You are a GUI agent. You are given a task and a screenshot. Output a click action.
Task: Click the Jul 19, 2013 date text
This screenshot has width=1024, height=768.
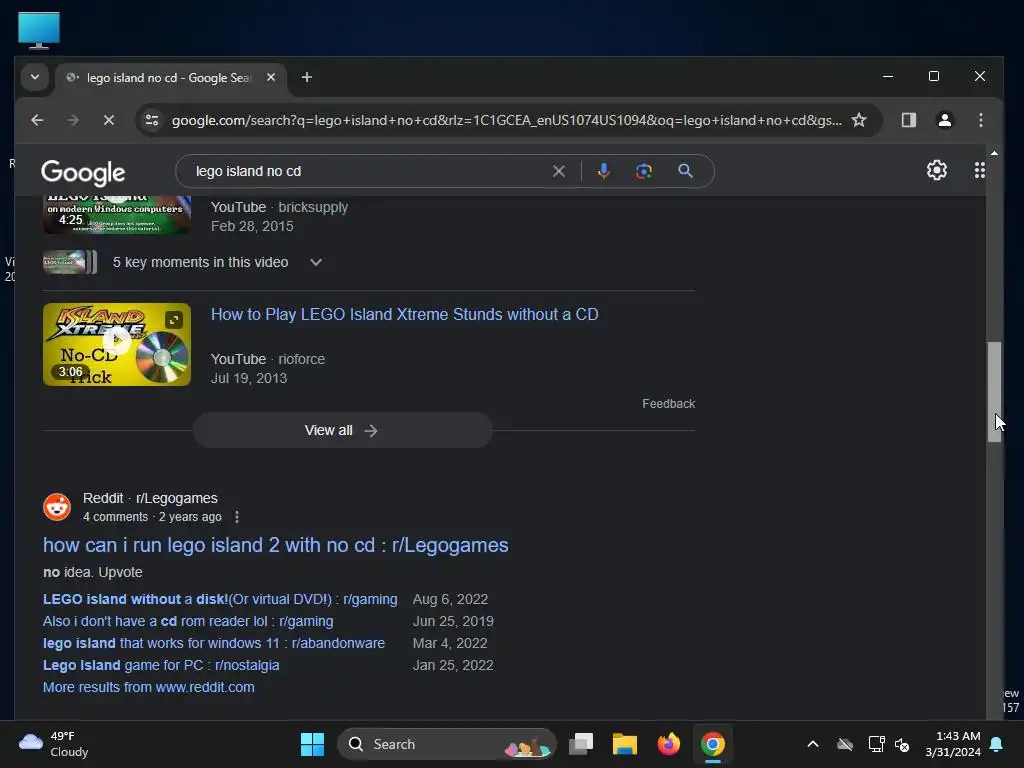pos(249,378)
